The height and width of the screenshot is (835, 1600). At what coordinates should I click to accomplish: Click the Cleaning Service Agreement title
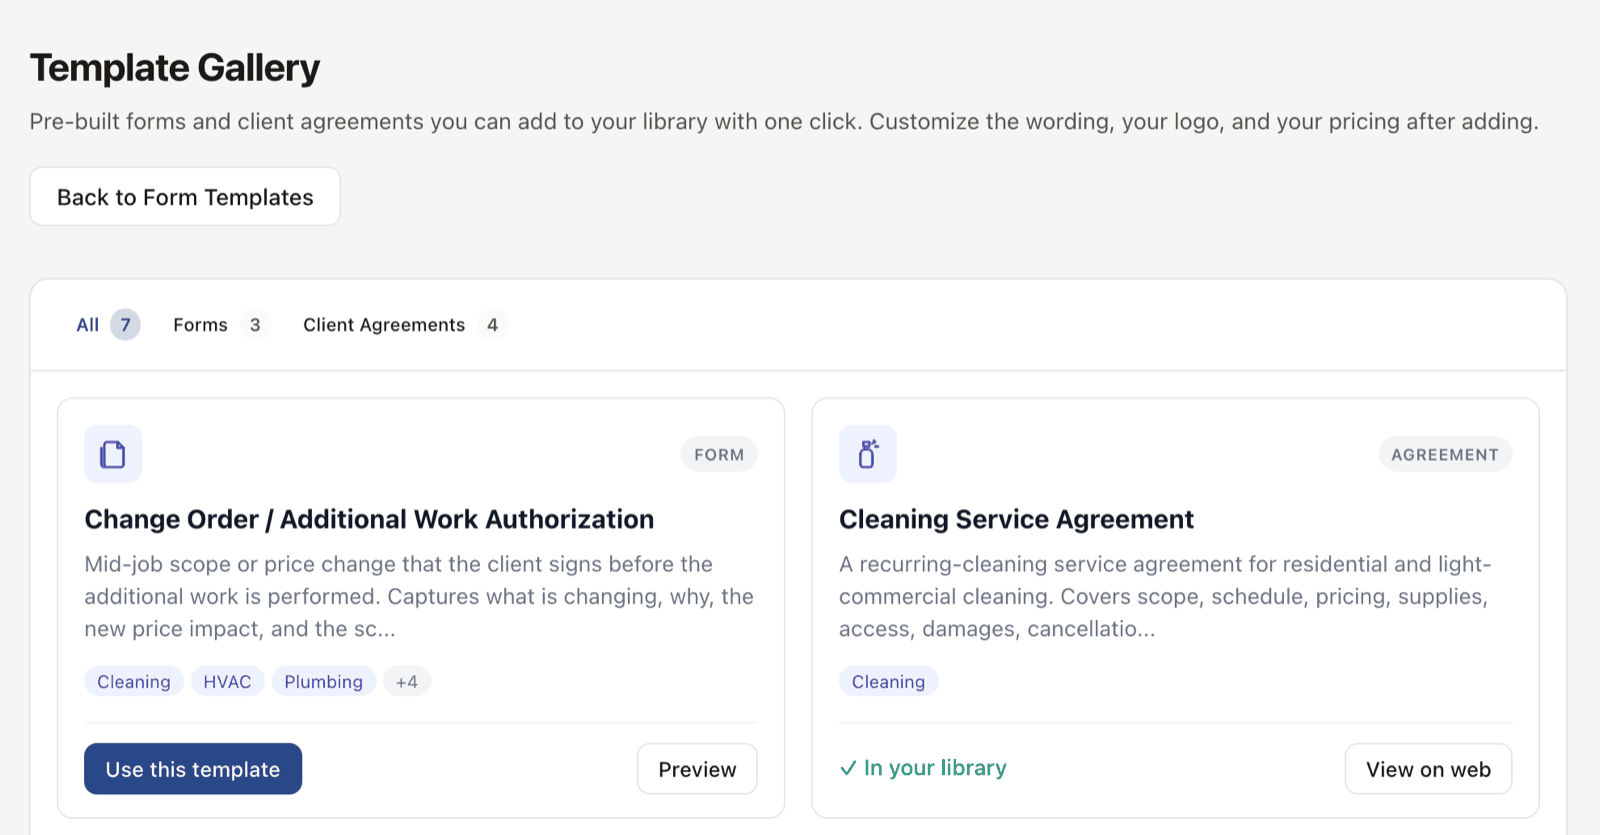(1016, 519)
